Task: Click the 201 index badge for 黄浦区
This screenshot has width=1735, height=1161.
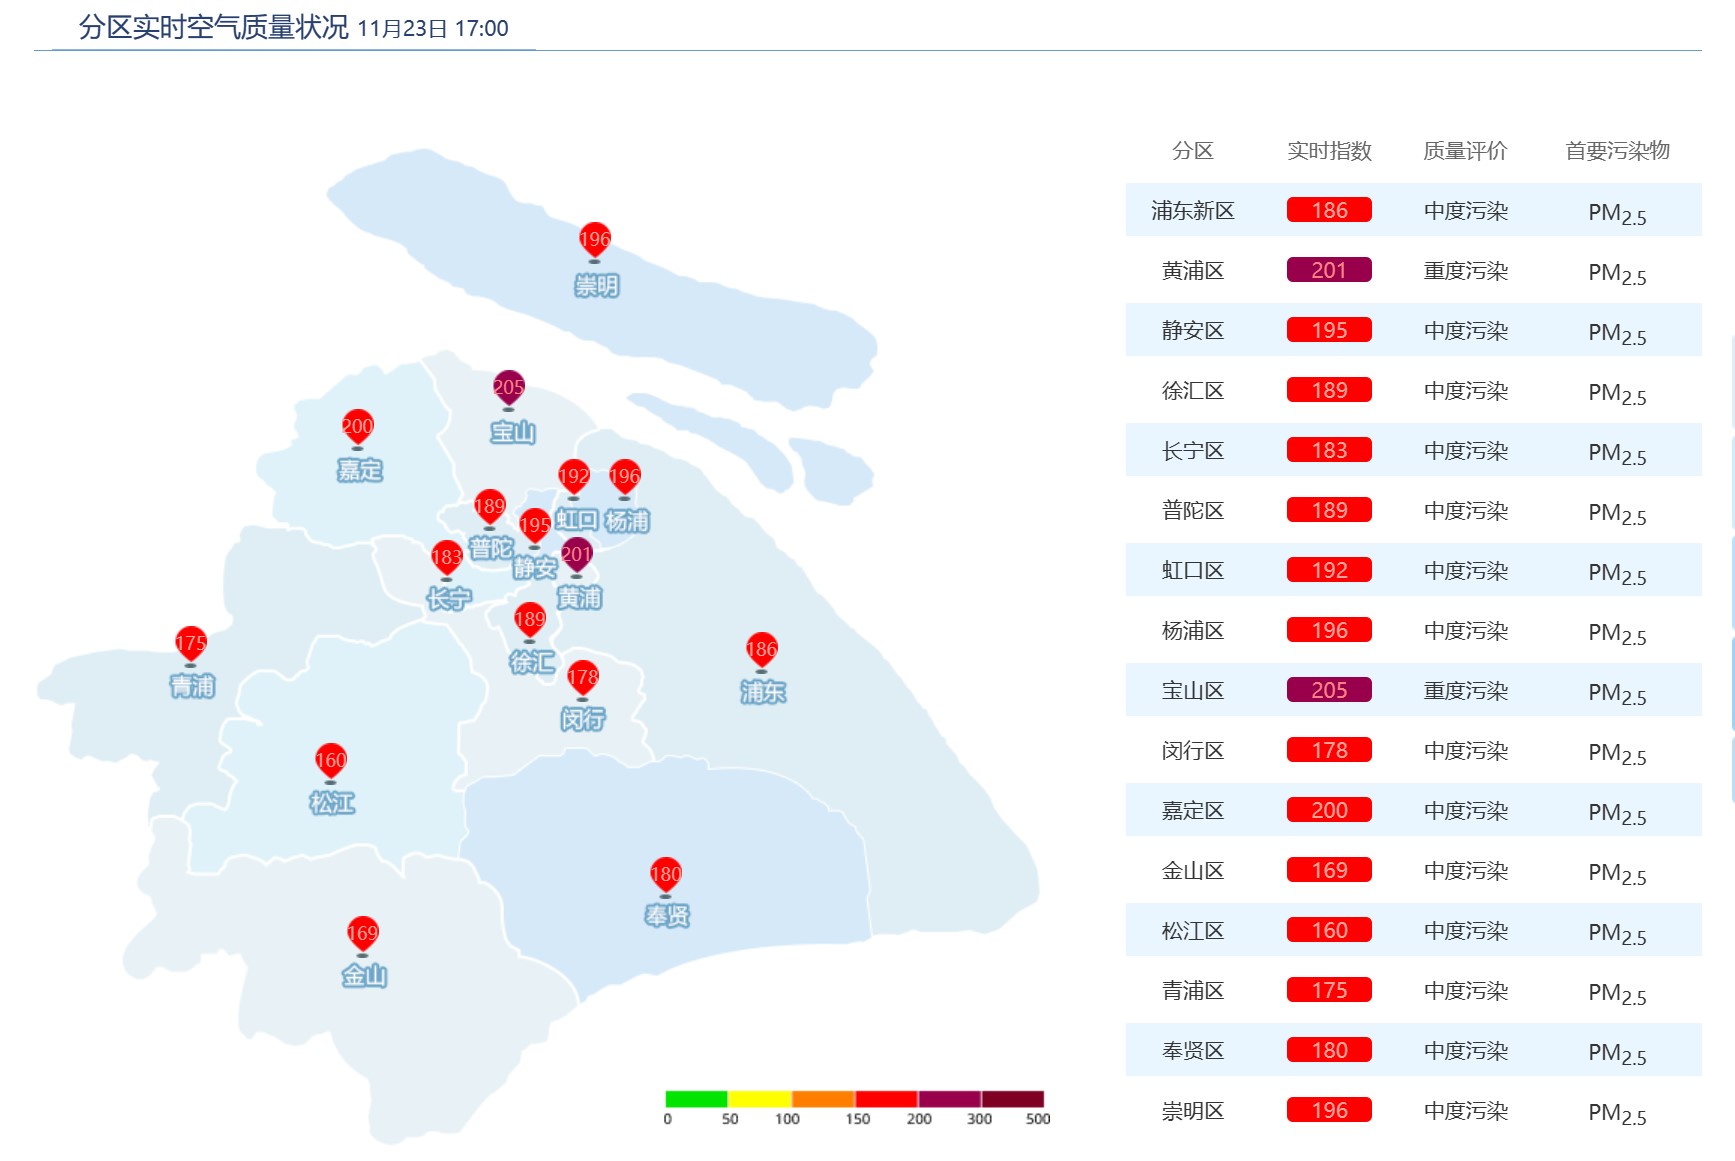Action: 1328,270
